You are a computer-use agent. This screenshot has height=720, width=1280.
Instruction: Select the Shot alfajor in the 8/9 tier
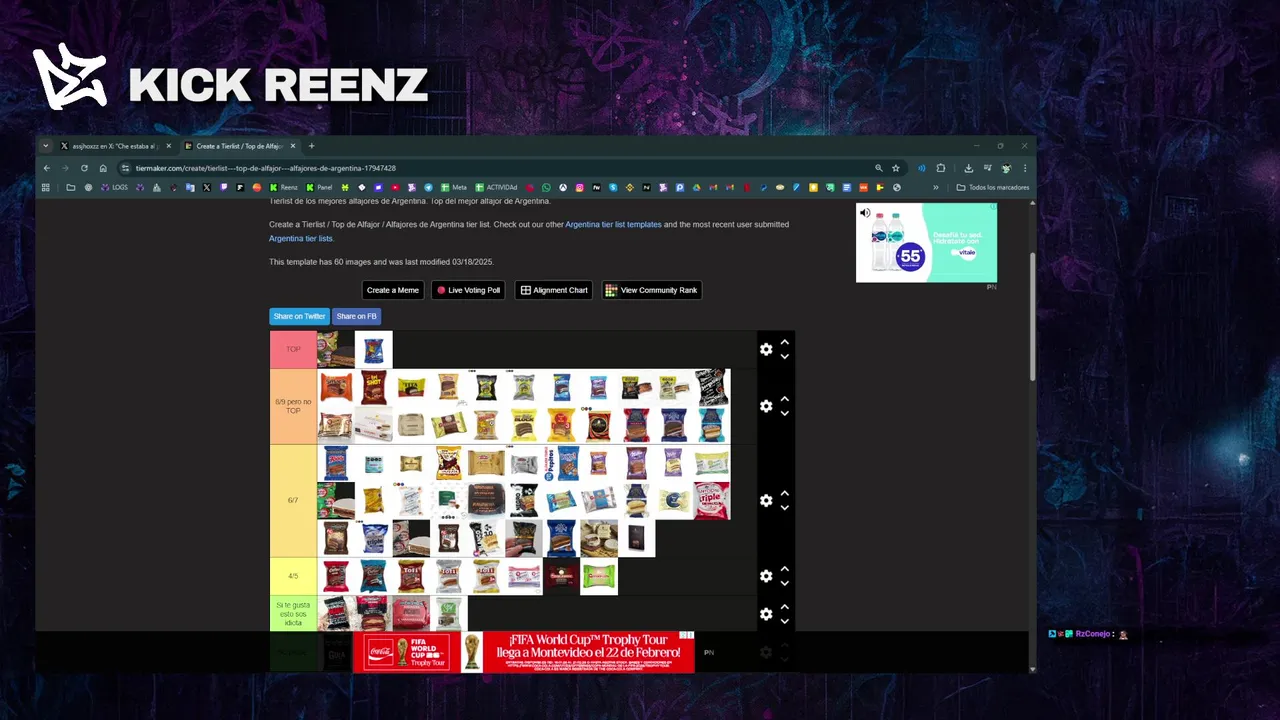(x=373, y=387)
